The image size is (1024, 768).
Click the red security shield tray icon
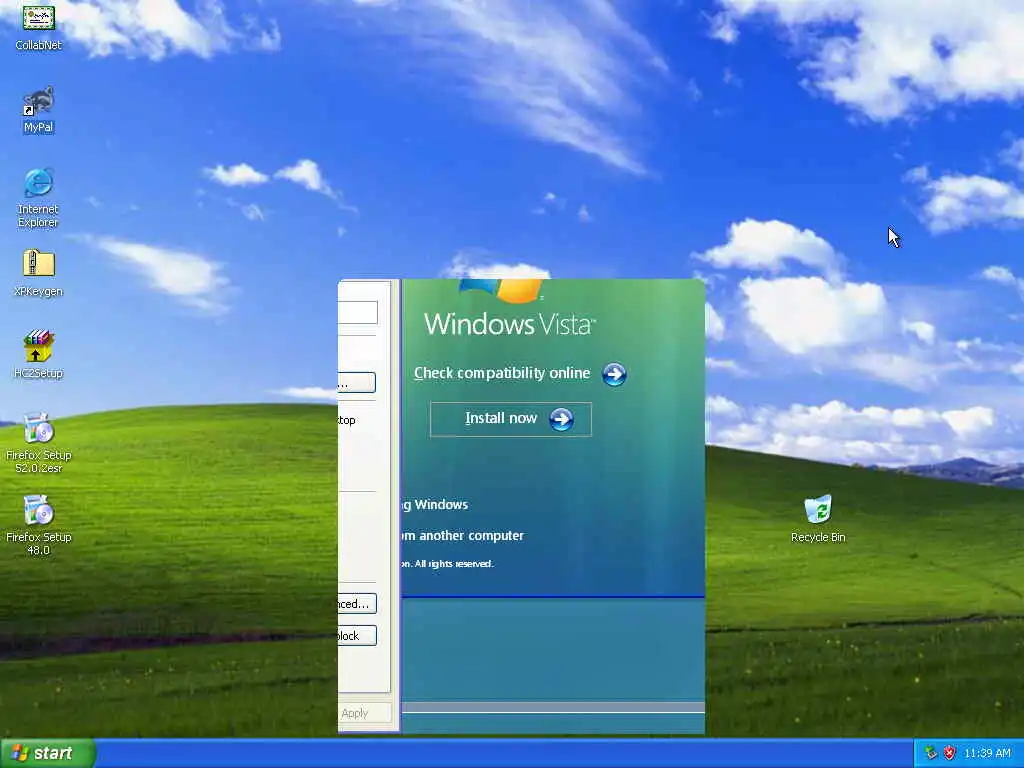pyautogui.click(x=950, y=753)
